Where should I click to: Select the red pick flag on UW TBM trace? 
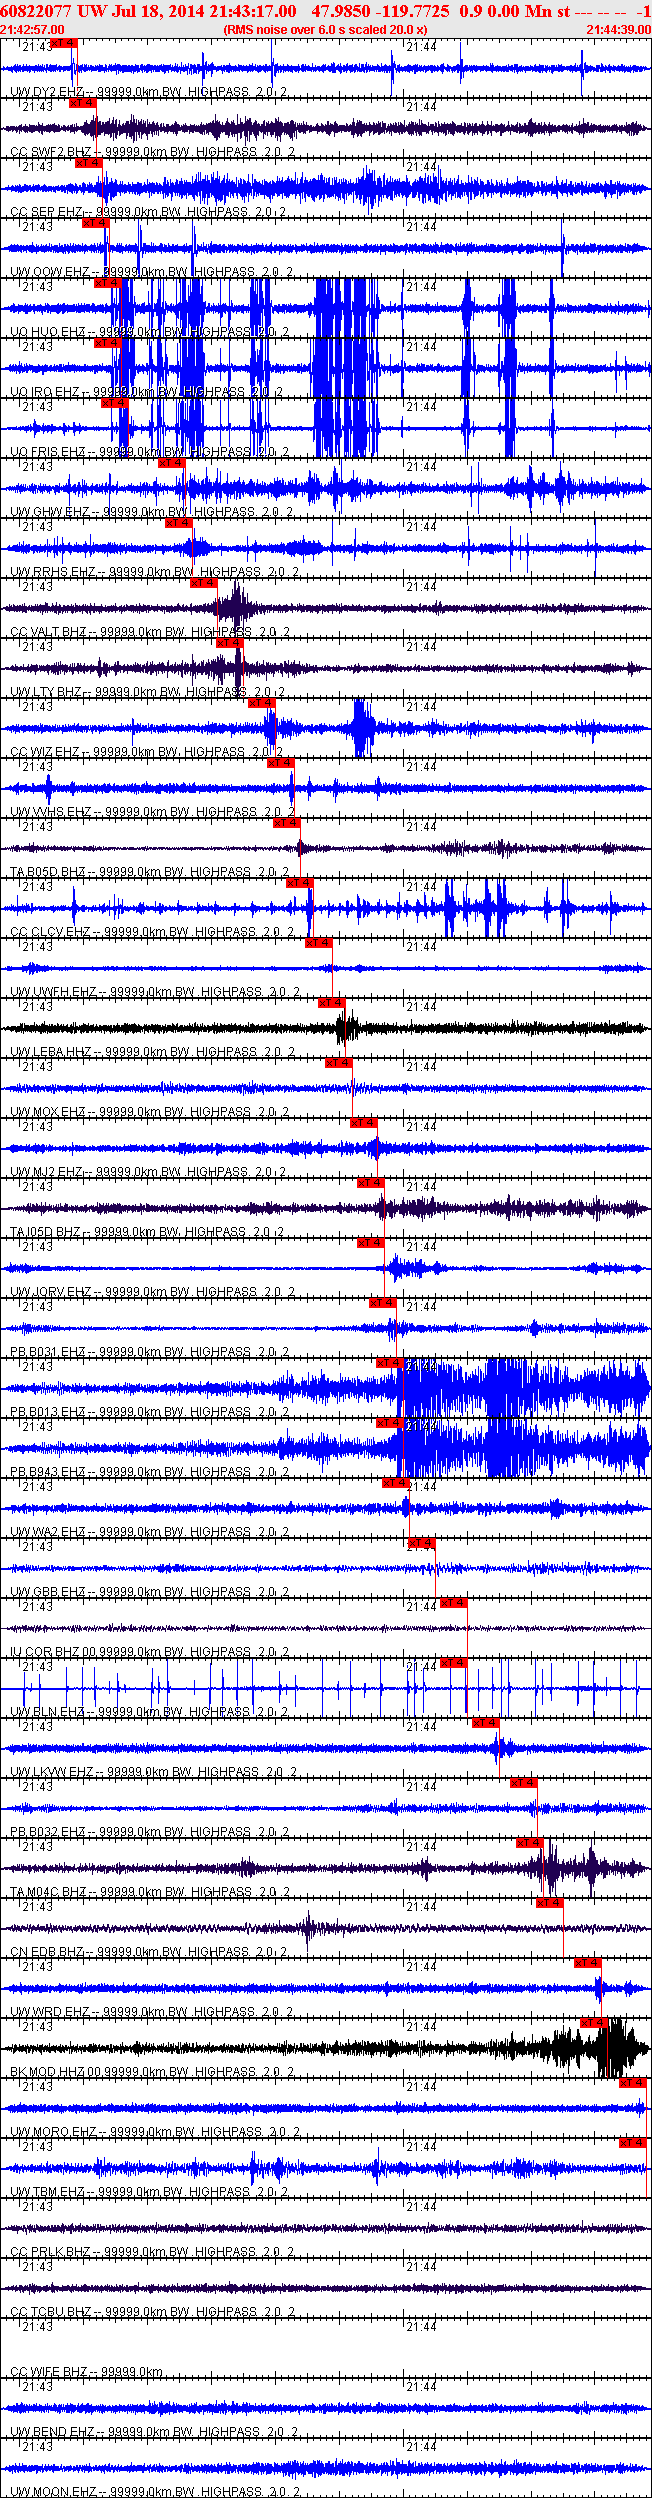(x=633, y=2143)
